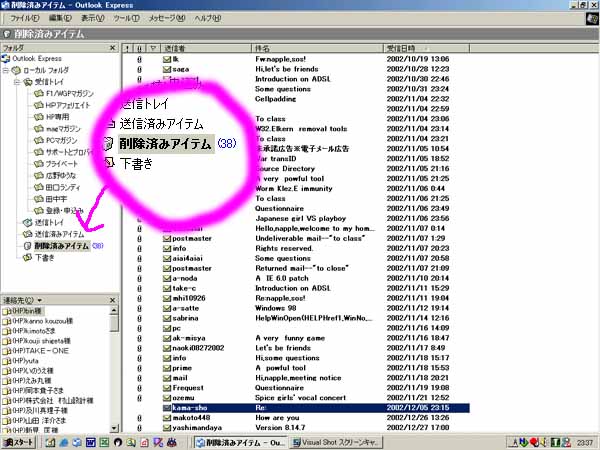Click the contacts list scrollbar thumb
This screenshot has height=450, width=600.
pos(114,323)
